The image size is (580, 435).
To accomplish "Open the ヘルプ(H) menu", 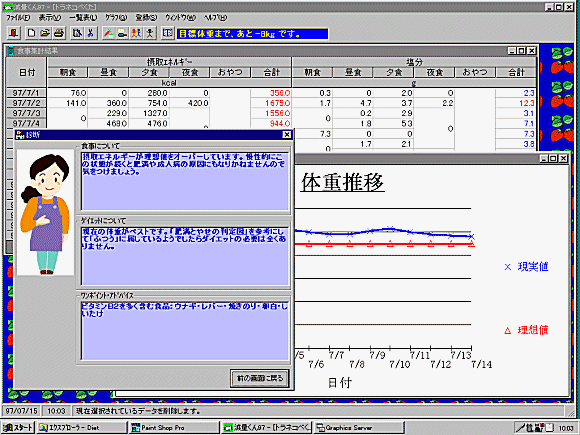I will [215, 17].
